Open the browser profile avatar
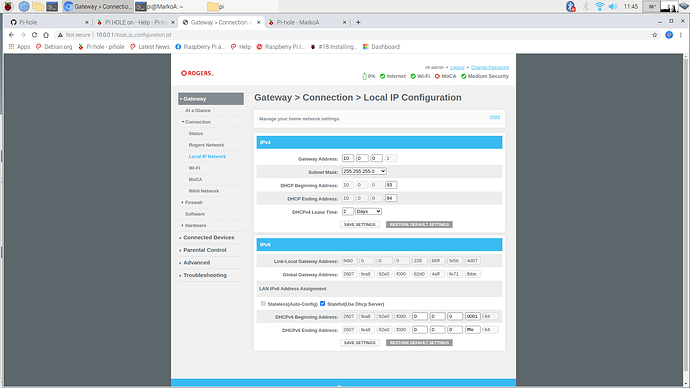 669,35
